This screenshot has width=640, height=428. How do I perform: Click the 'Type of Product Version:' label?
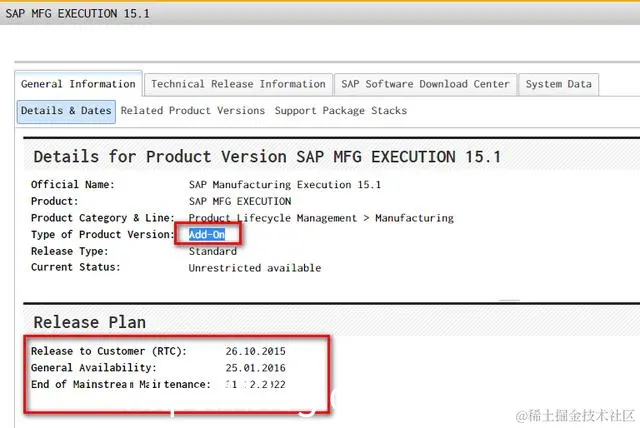point(102,235)
